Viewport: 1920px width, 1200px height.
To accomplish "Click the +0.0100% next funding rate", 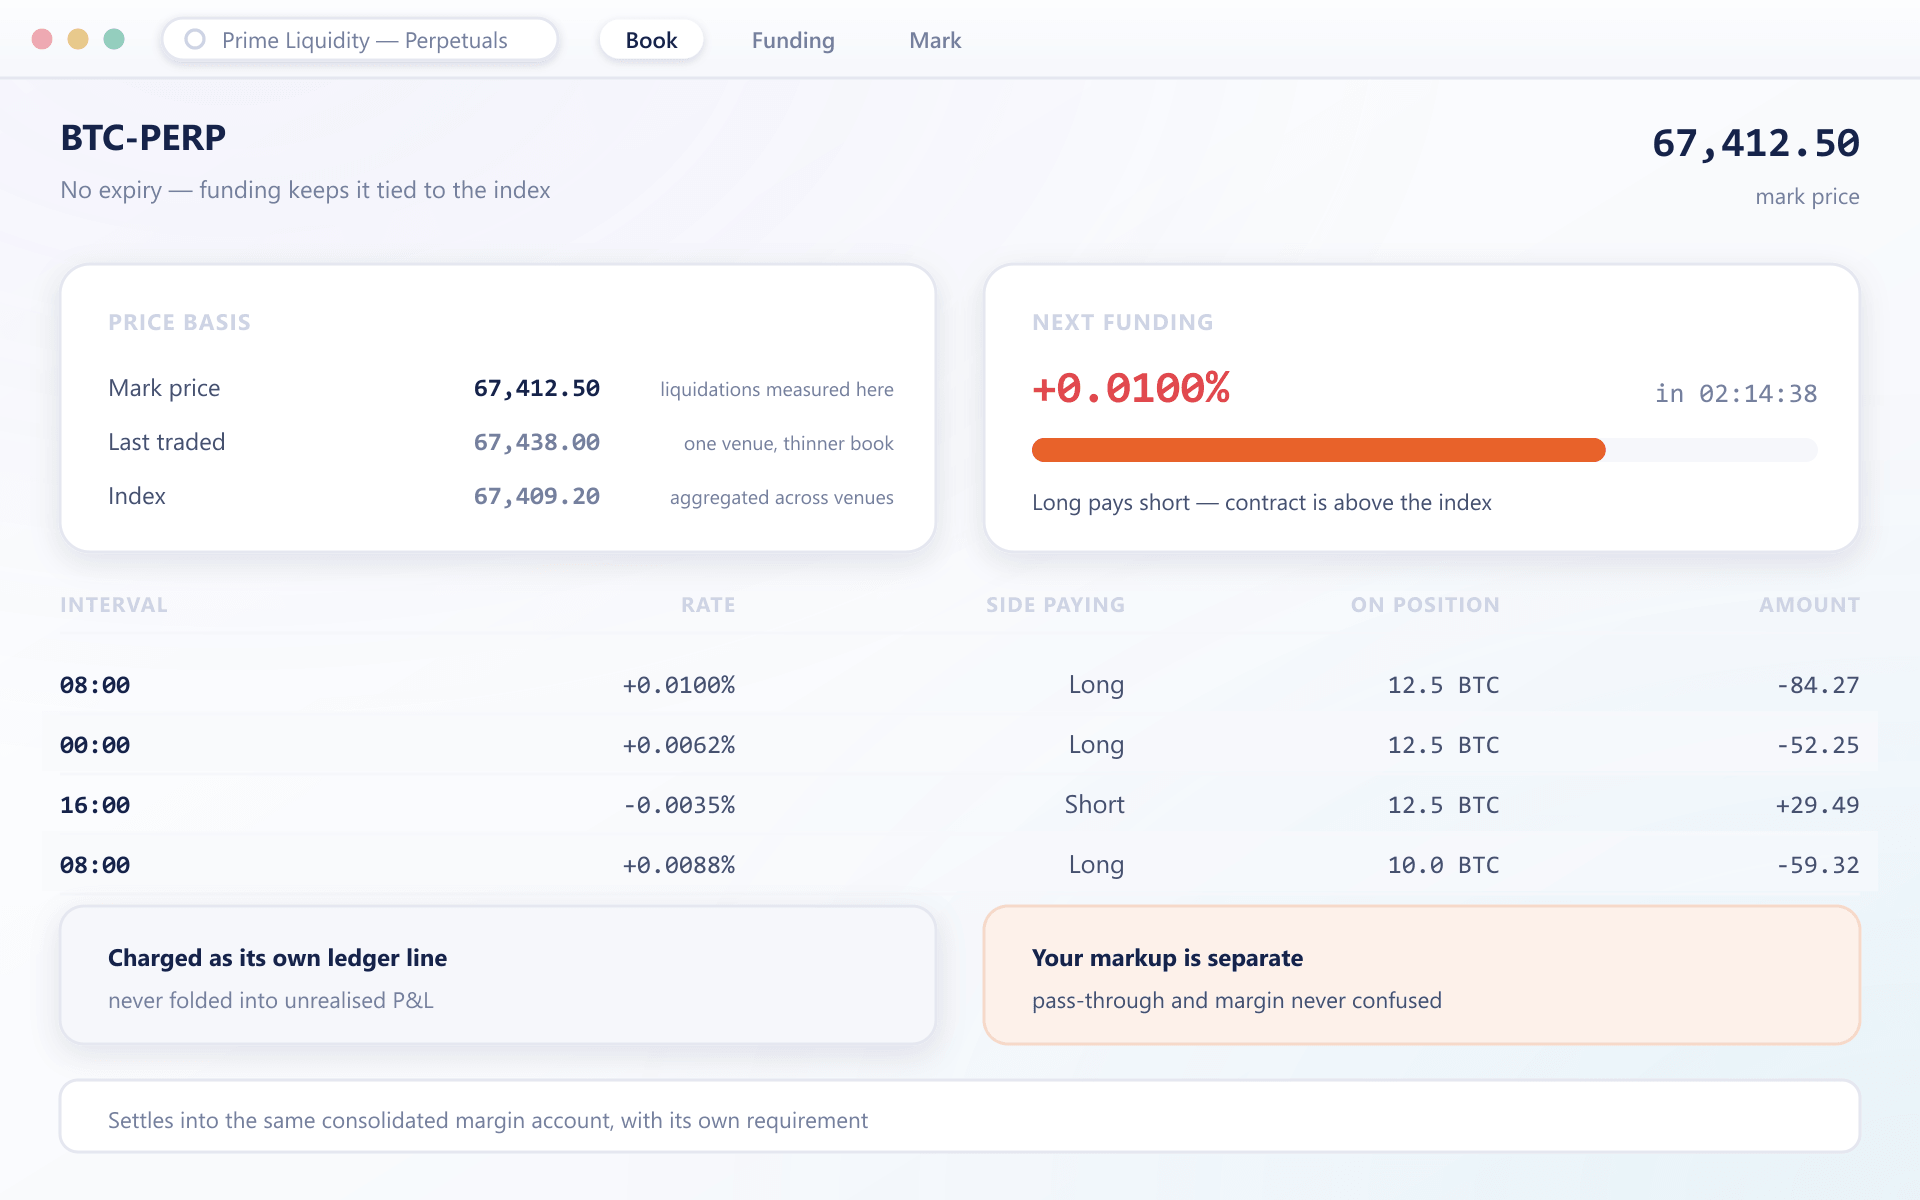I will coord(1131,388).
